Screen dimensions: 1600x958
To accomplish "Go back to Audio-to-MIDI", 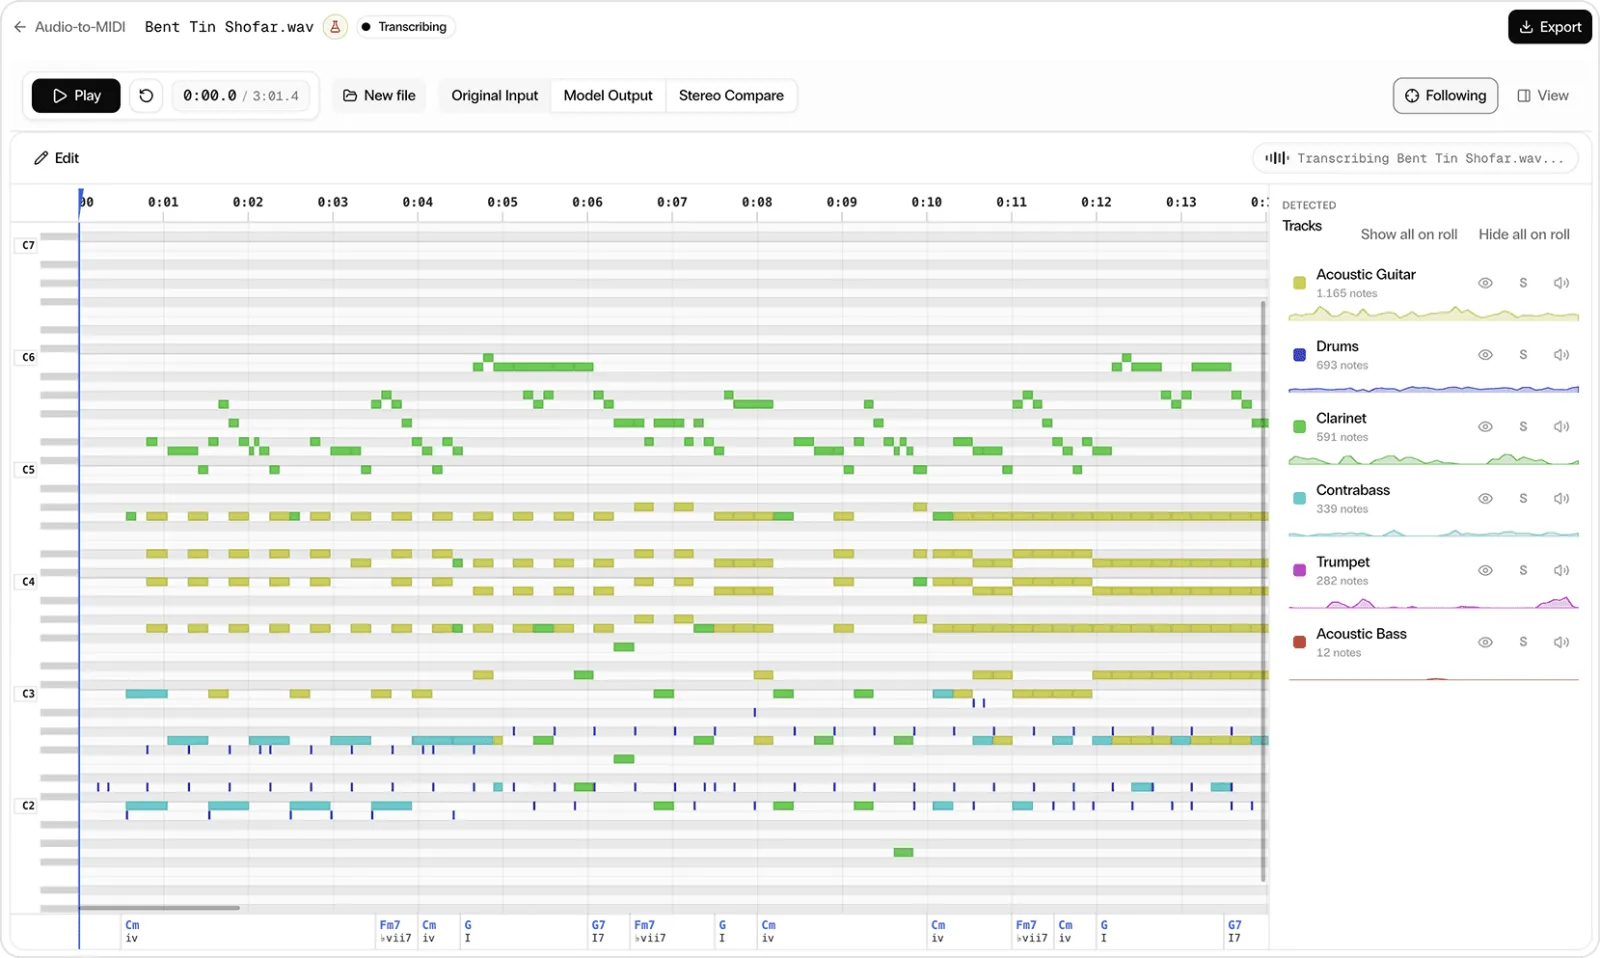I will tap(69, 27).
